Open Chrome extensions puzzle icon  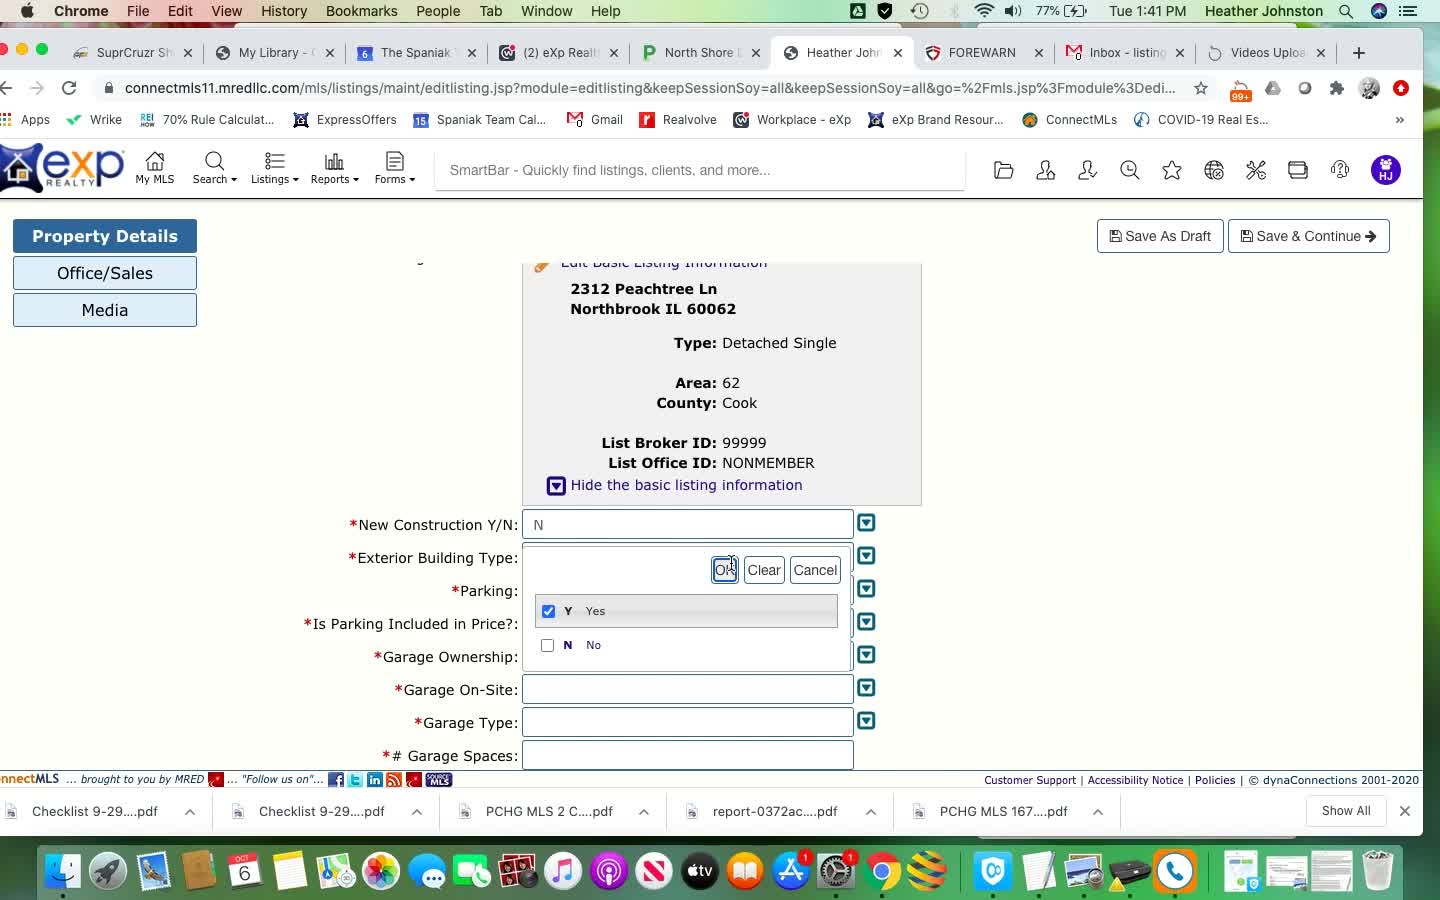click(1337, 88)
